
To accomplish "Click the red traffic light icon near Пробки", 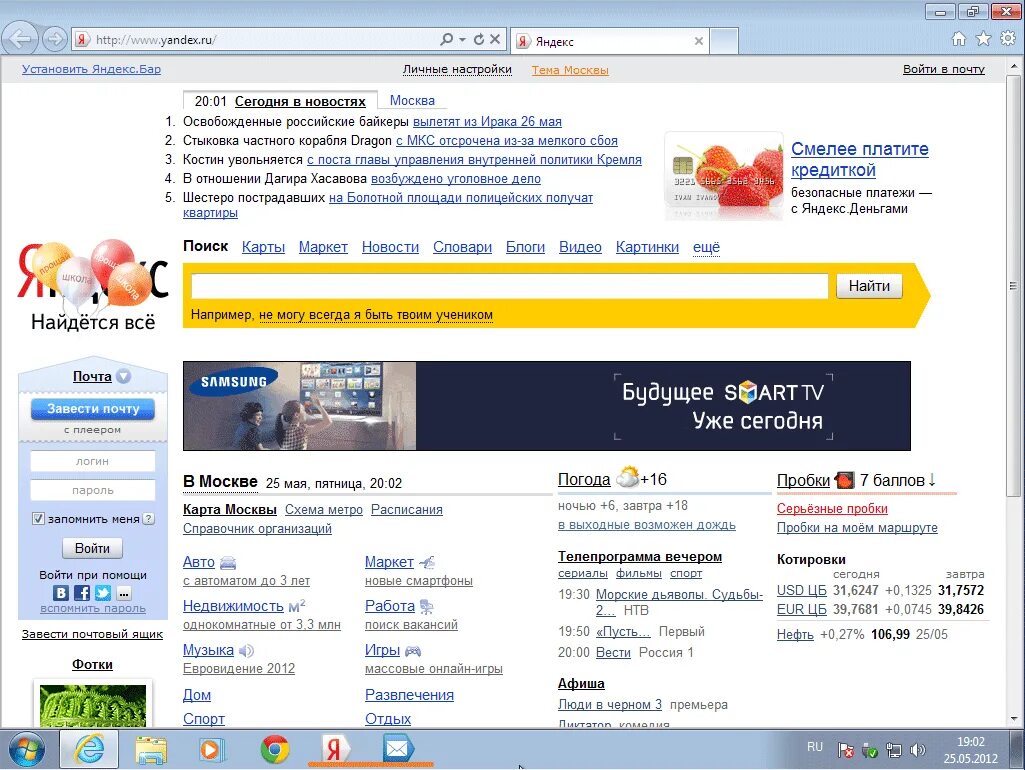I will click(844, 480).
